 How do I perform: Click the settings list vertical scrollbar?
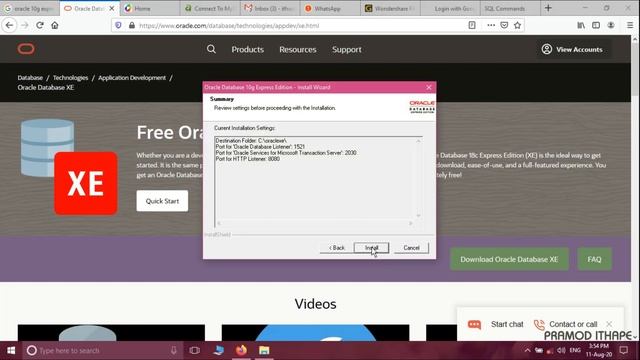tap(418, 178)
